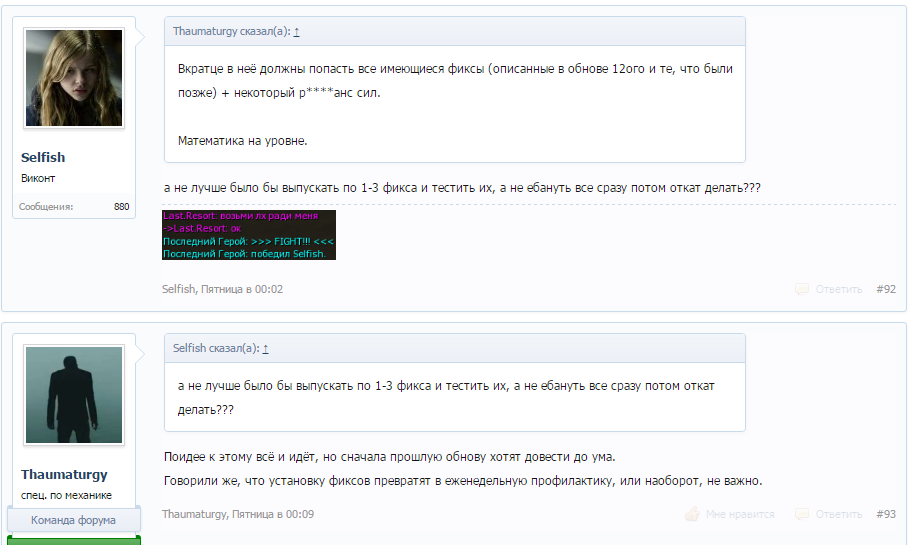Click the 'Команда форума' banner
This screenshot has height=545, width=915.
pyautogui.click(x=73, y=520)
